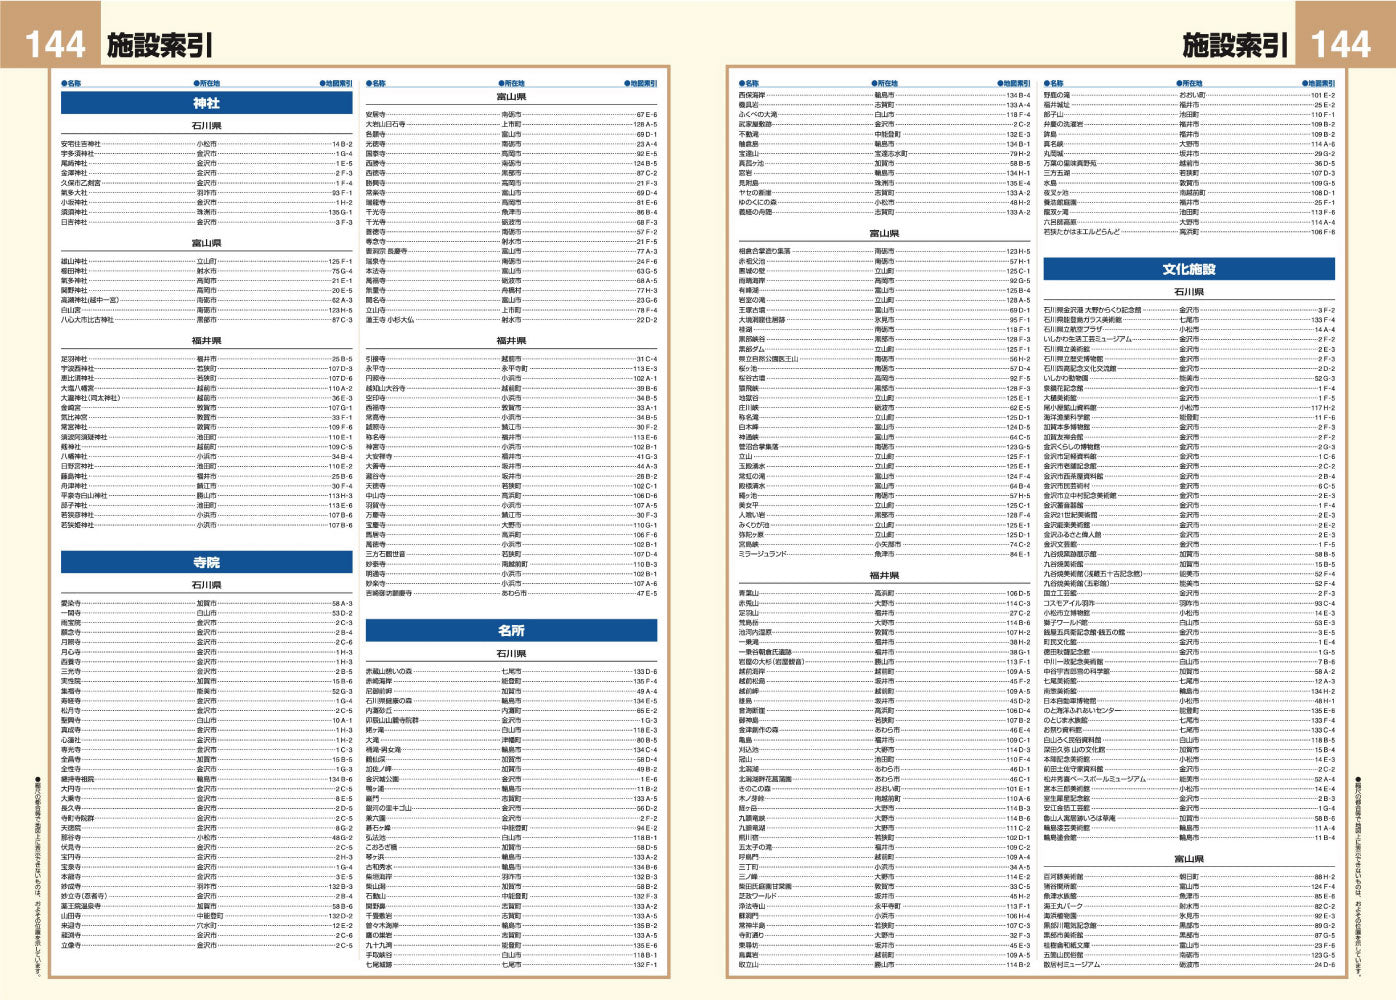Click the blue 名所 section banner
This screenshot has width=1396, height=1000.
(511, 630)
